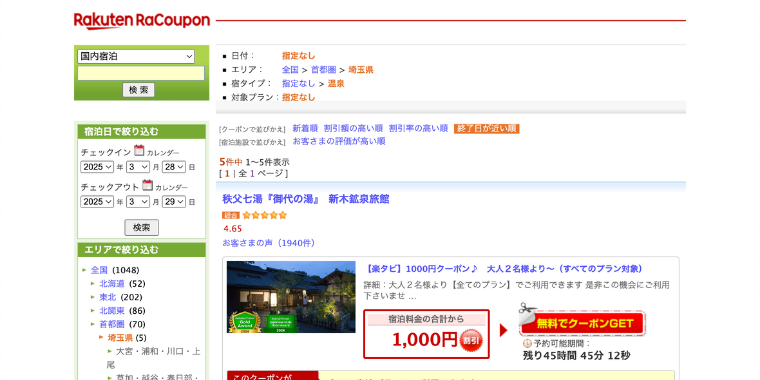This screenshot has width=760, height=380.
Task: Click the Rakuten RaCoupon logo
Action: pos(142,21)
